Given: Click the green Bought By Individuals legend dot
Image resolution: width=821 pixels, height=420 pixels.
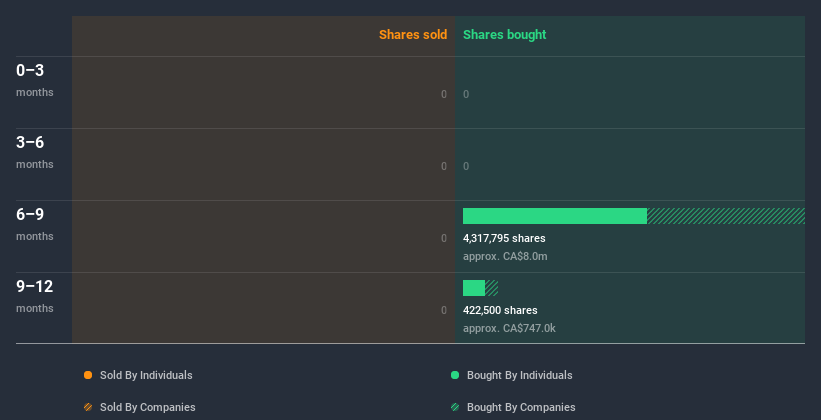Looking at the screenshot, I should point(455,375).
